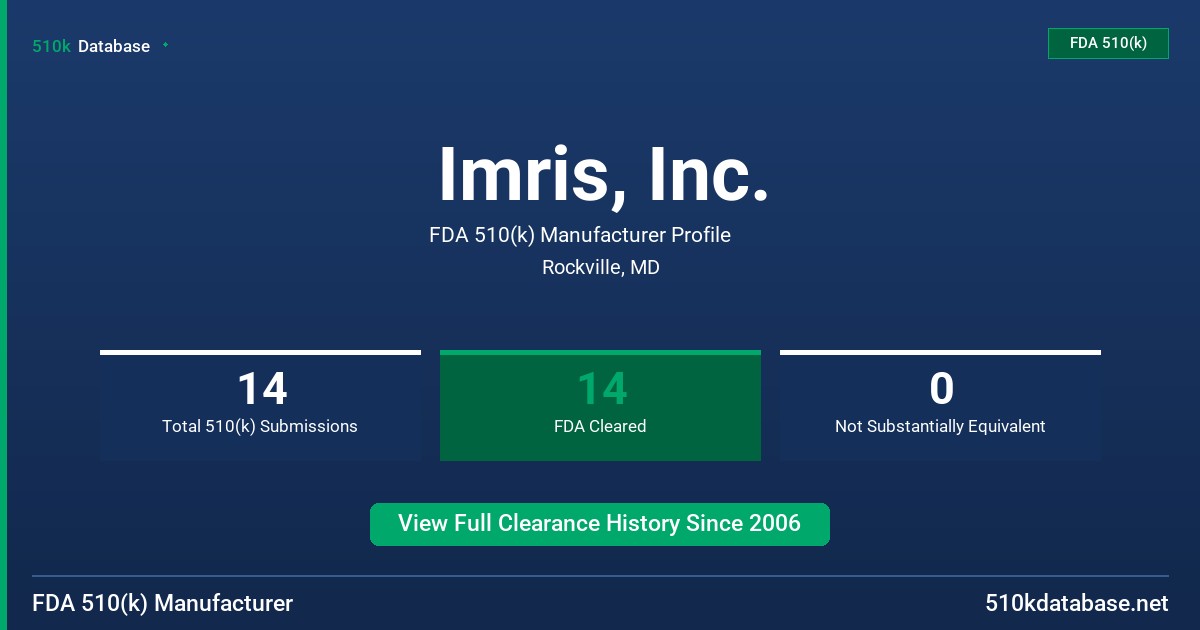Select the green FDA Cleared card

[600, 405]
